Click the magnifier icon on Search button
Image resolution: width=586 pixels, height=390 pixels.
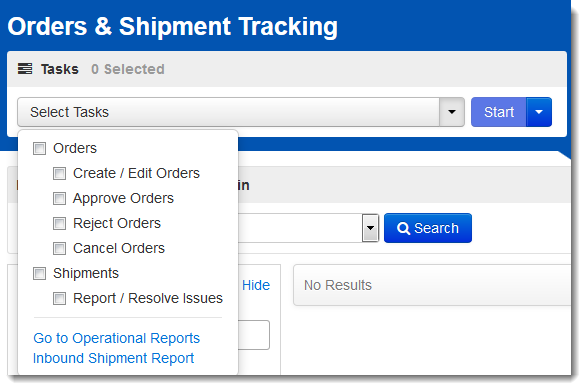pos(403,228)
